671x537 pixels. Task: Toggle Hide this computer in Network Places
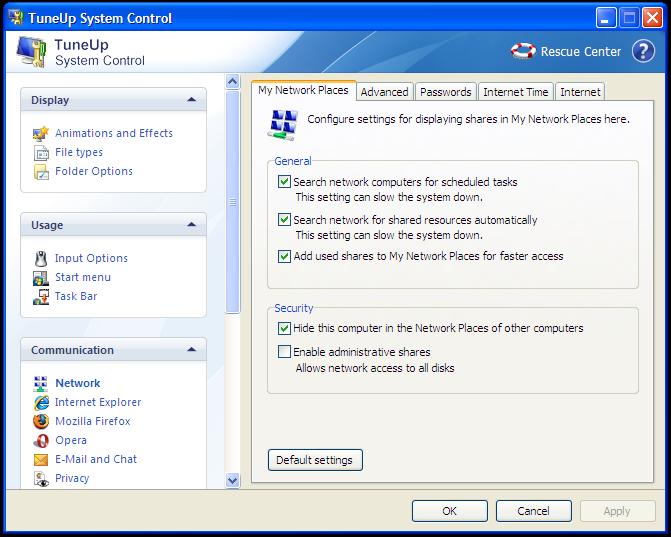click(285, 328)
